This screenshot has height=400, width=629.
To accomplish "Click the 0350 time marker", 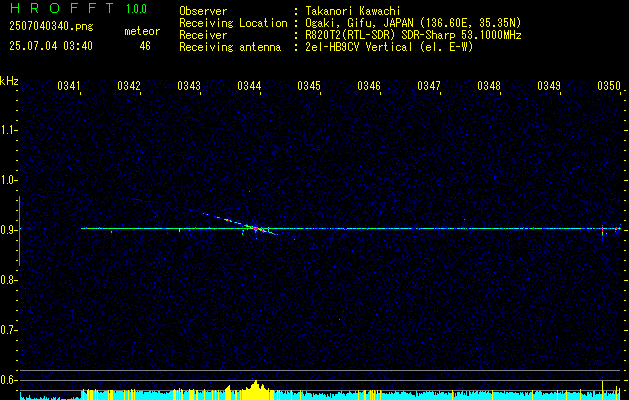I will point(609,86).
